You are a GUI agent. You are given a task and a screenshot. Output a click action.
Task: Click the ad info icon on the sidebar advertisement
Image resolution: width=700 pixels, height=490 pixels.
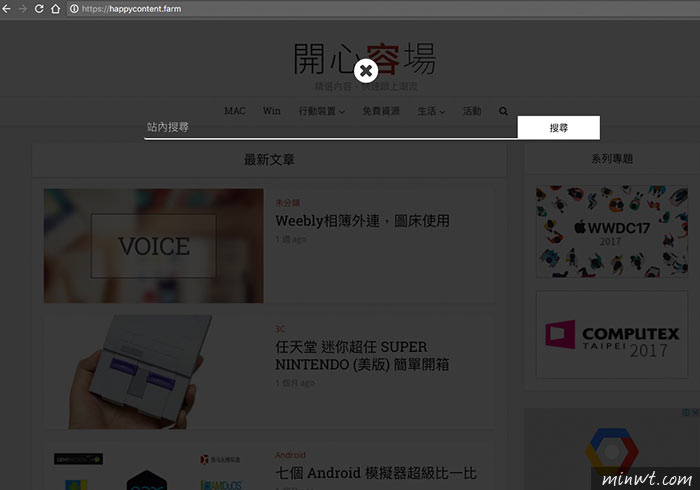686,412
